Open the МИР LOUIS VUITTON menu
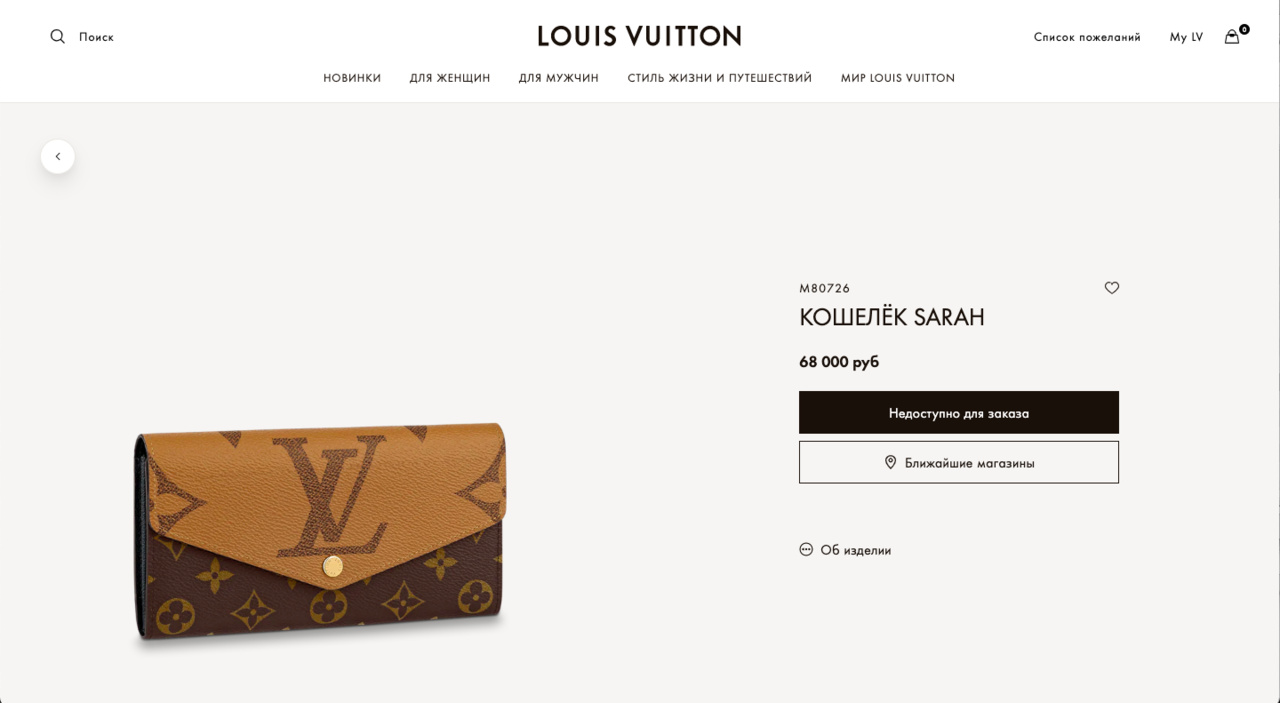 point(898,78)
